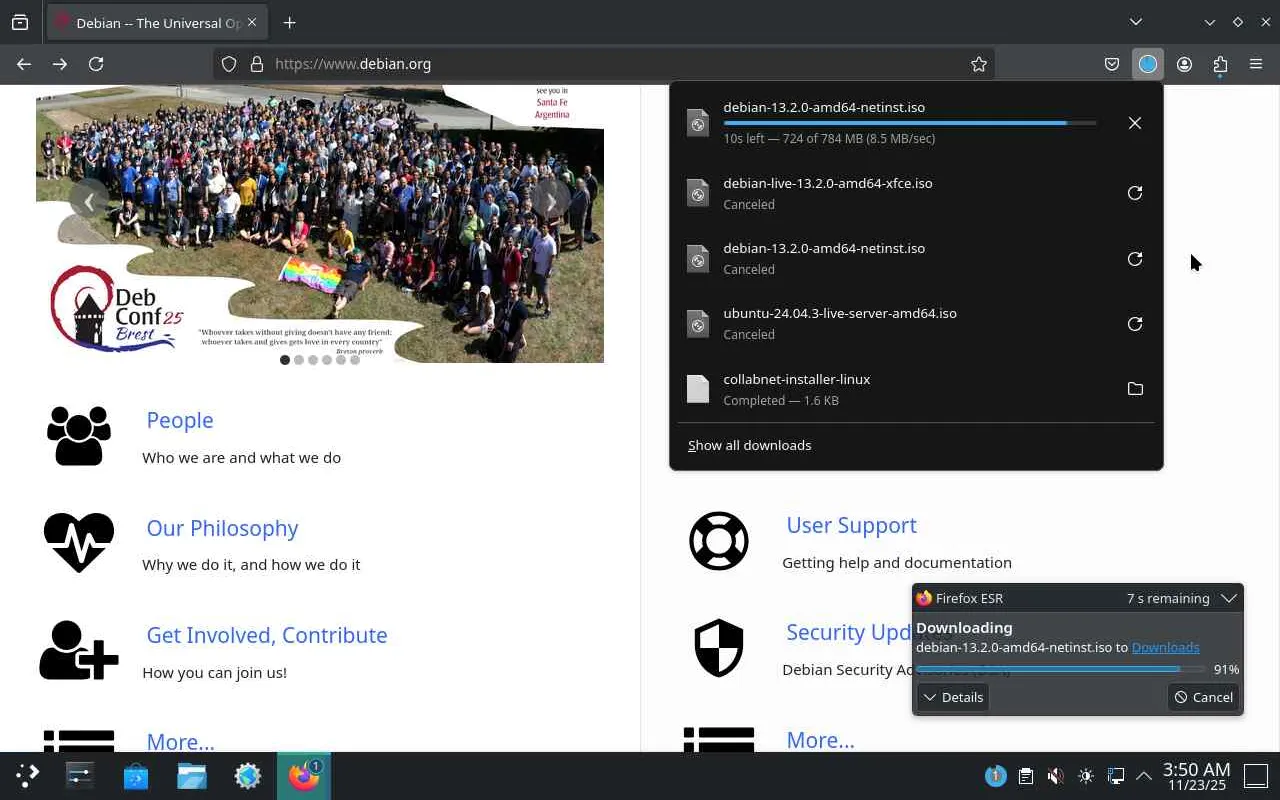Click the Get Involved person-plus icon
The height and width of the screenshot is (800, 1280).
click(x=79, y=650)
